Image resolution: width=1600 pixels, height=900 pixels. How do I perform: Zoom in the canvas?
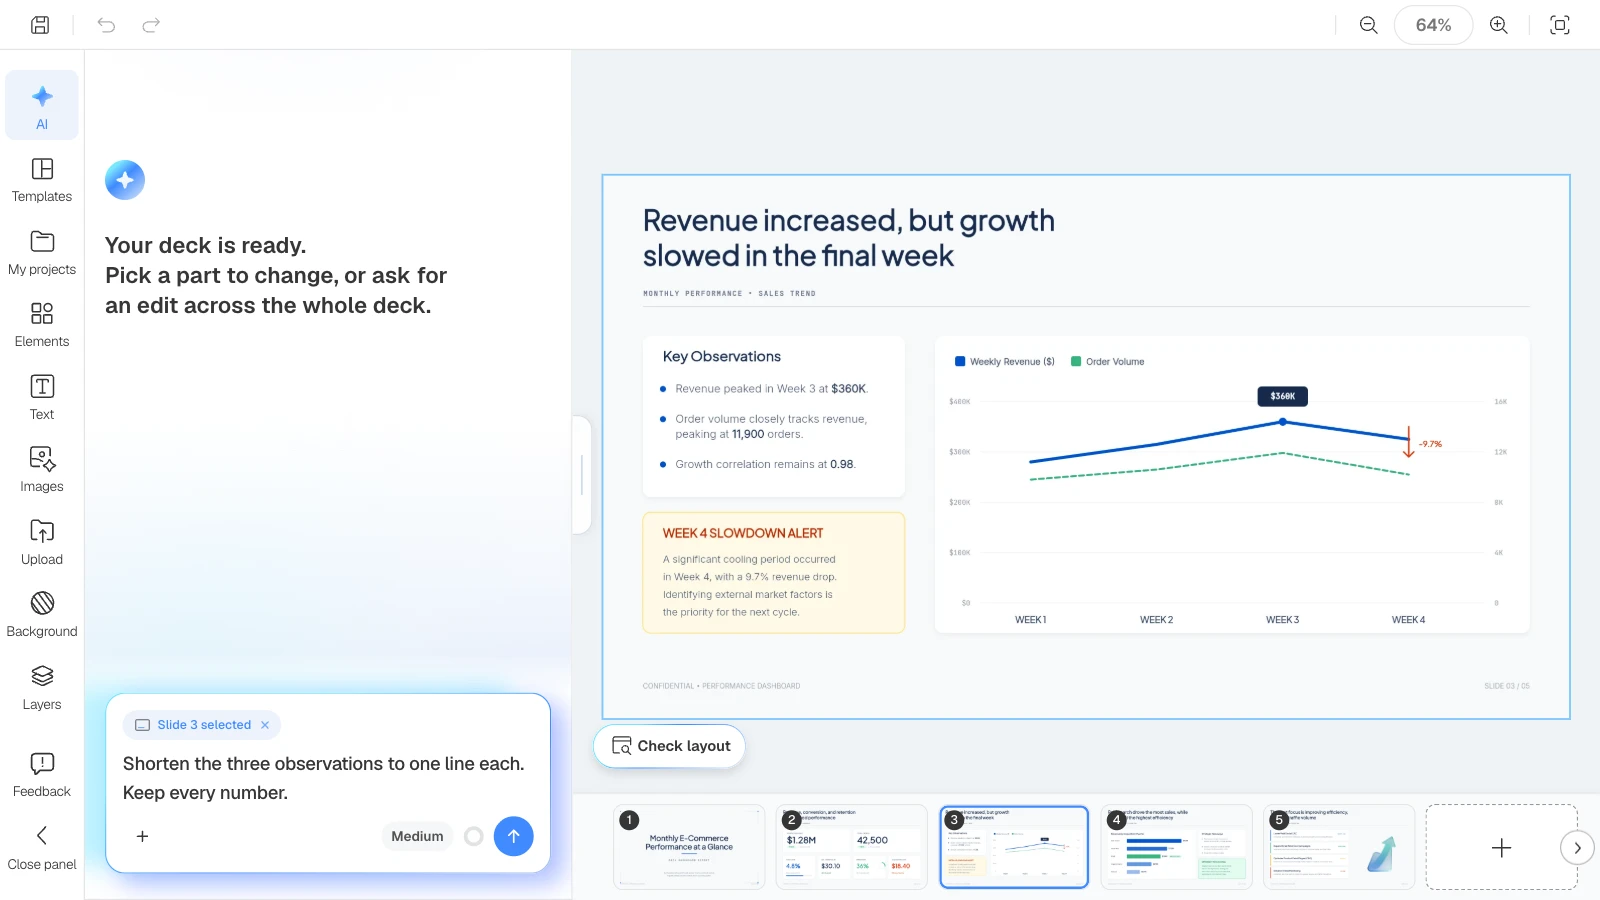(x=1499, y=25)
